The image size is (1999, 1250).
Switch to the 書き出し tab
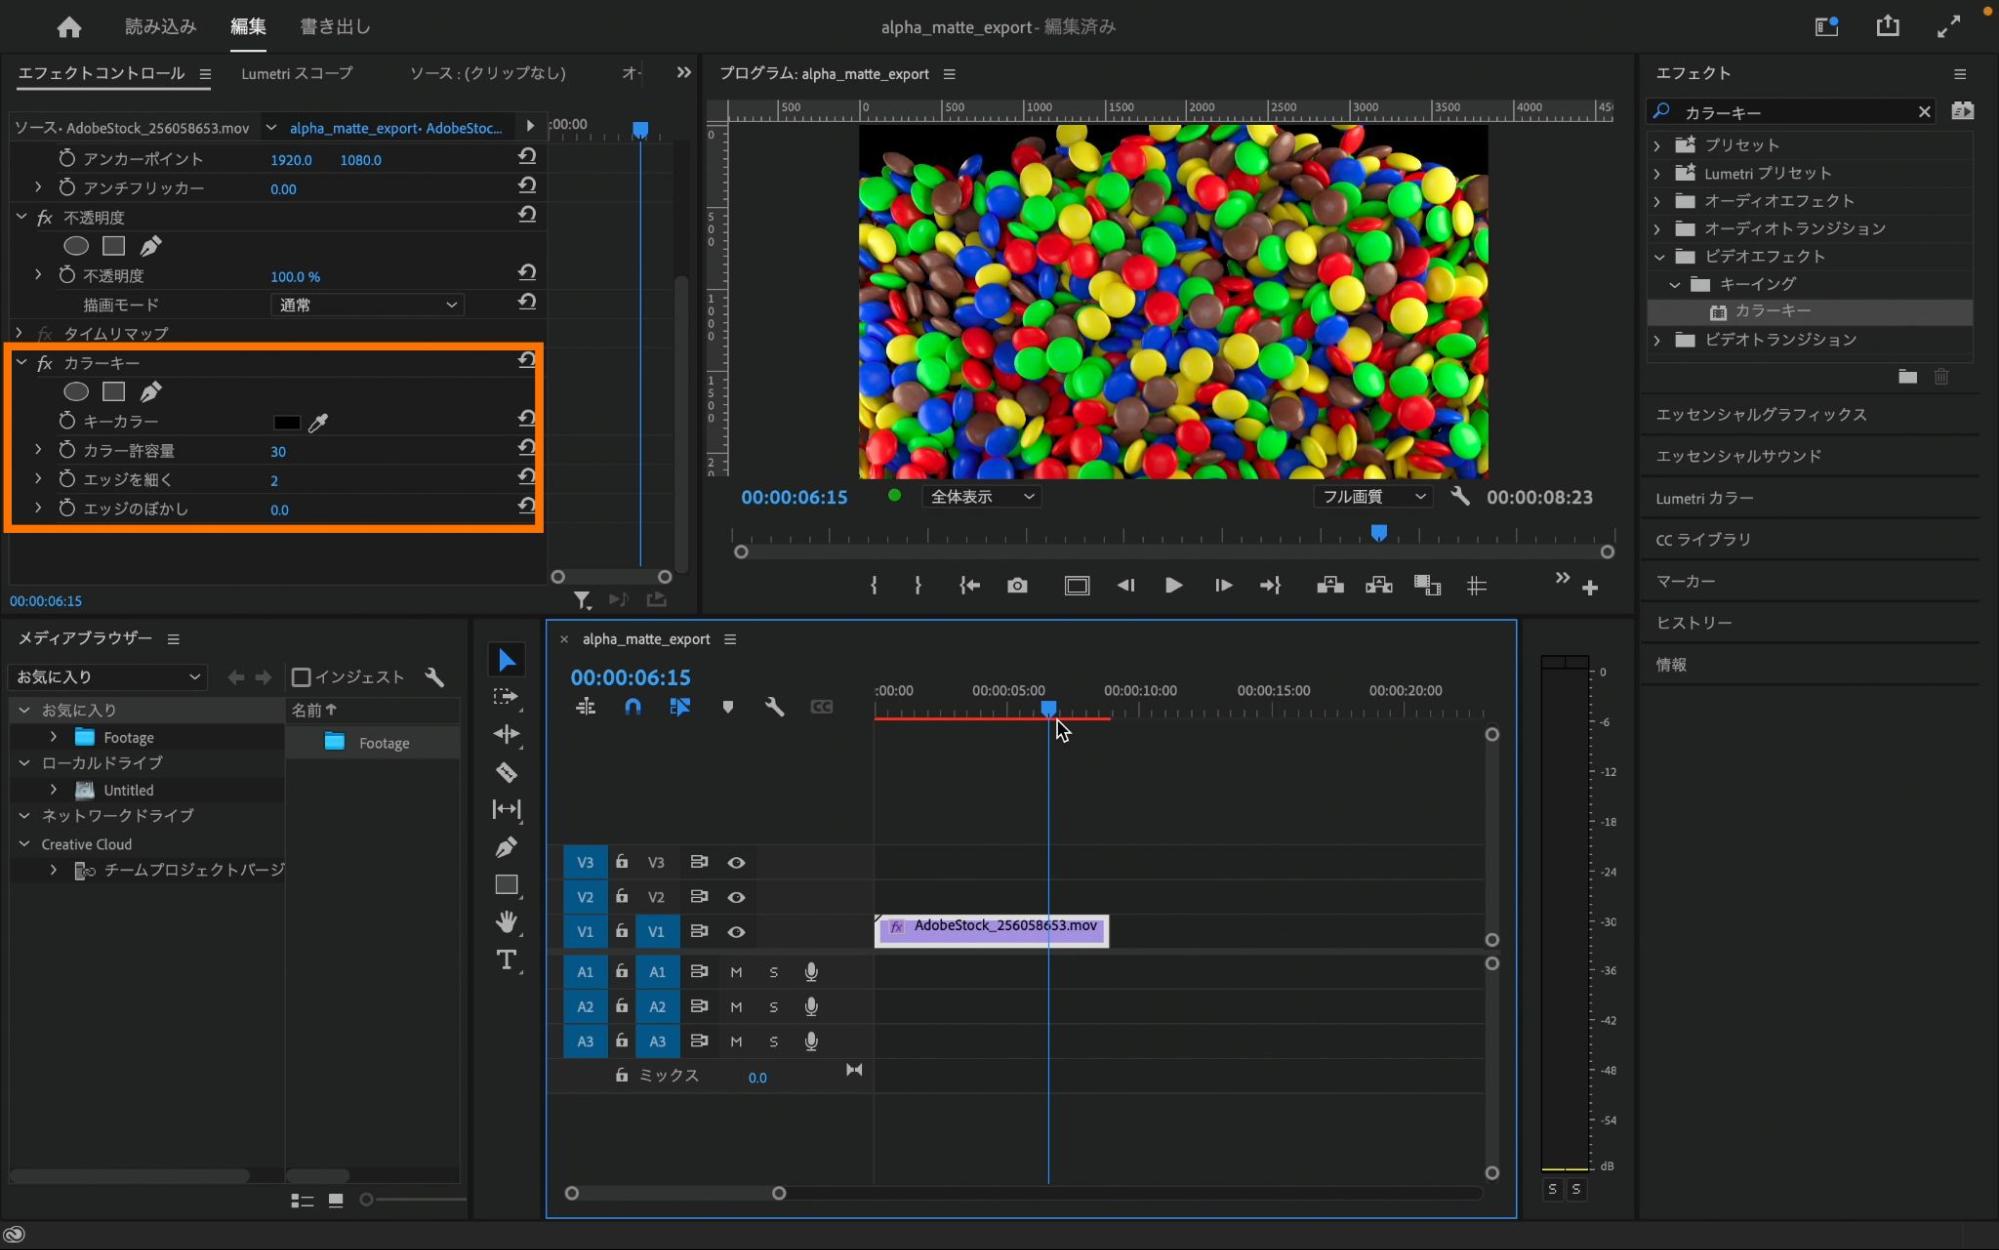pyautogui.click(x=335, y=27)
